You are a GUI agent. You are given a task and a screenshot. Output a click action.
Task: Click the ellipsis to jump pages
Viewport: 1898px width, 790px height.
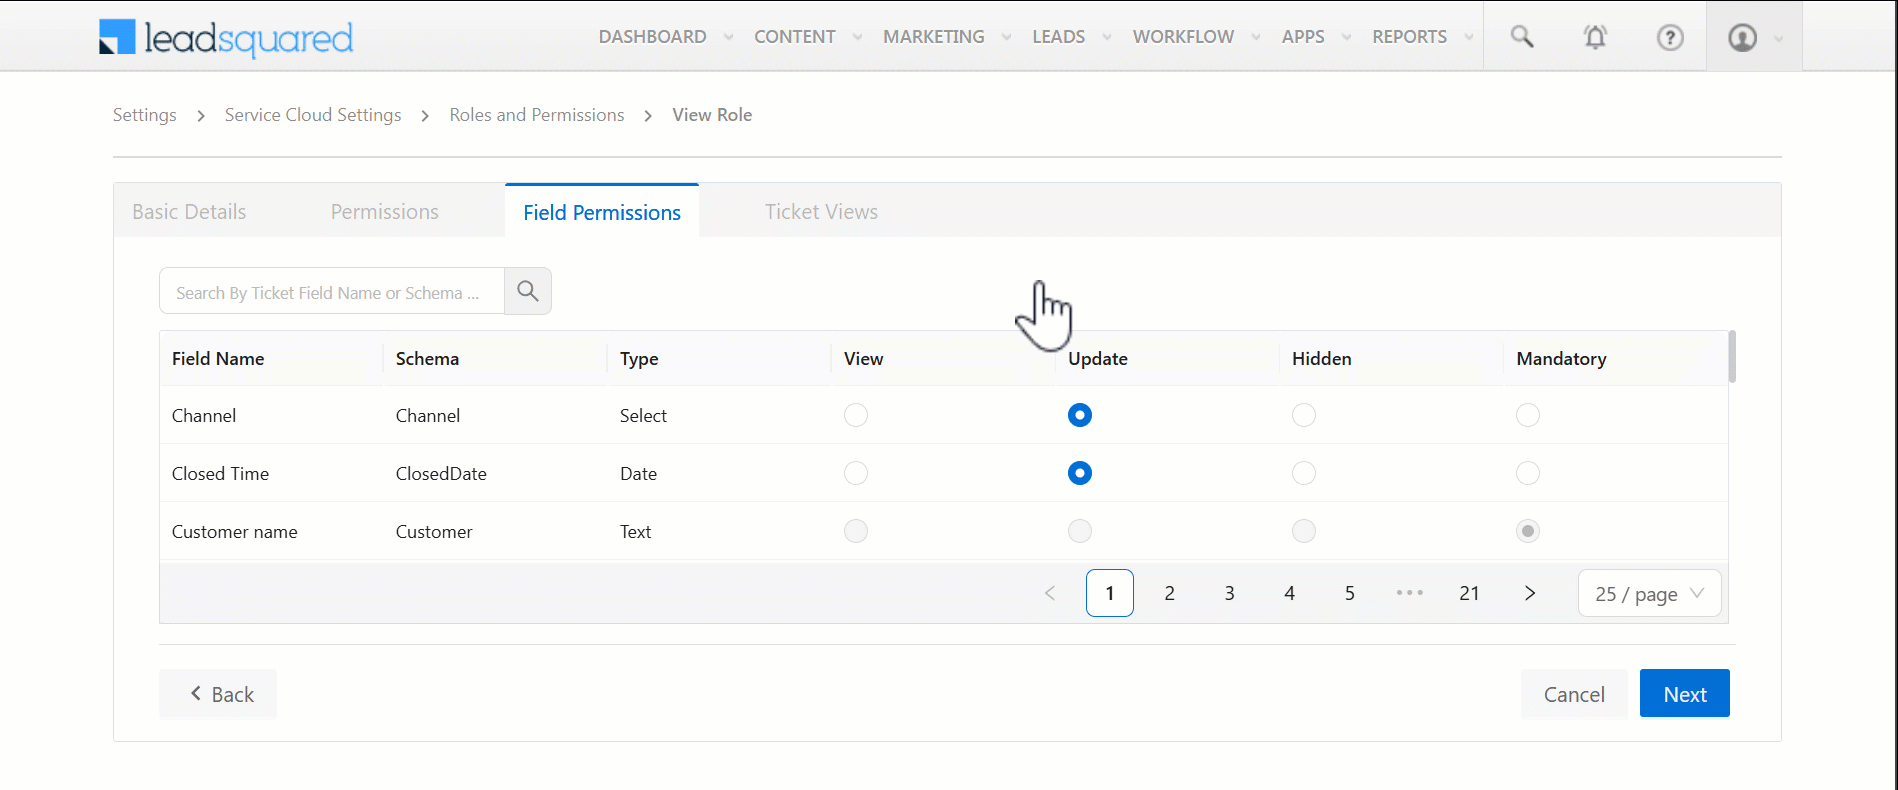pyautogui.click(x=1410, y=593)
